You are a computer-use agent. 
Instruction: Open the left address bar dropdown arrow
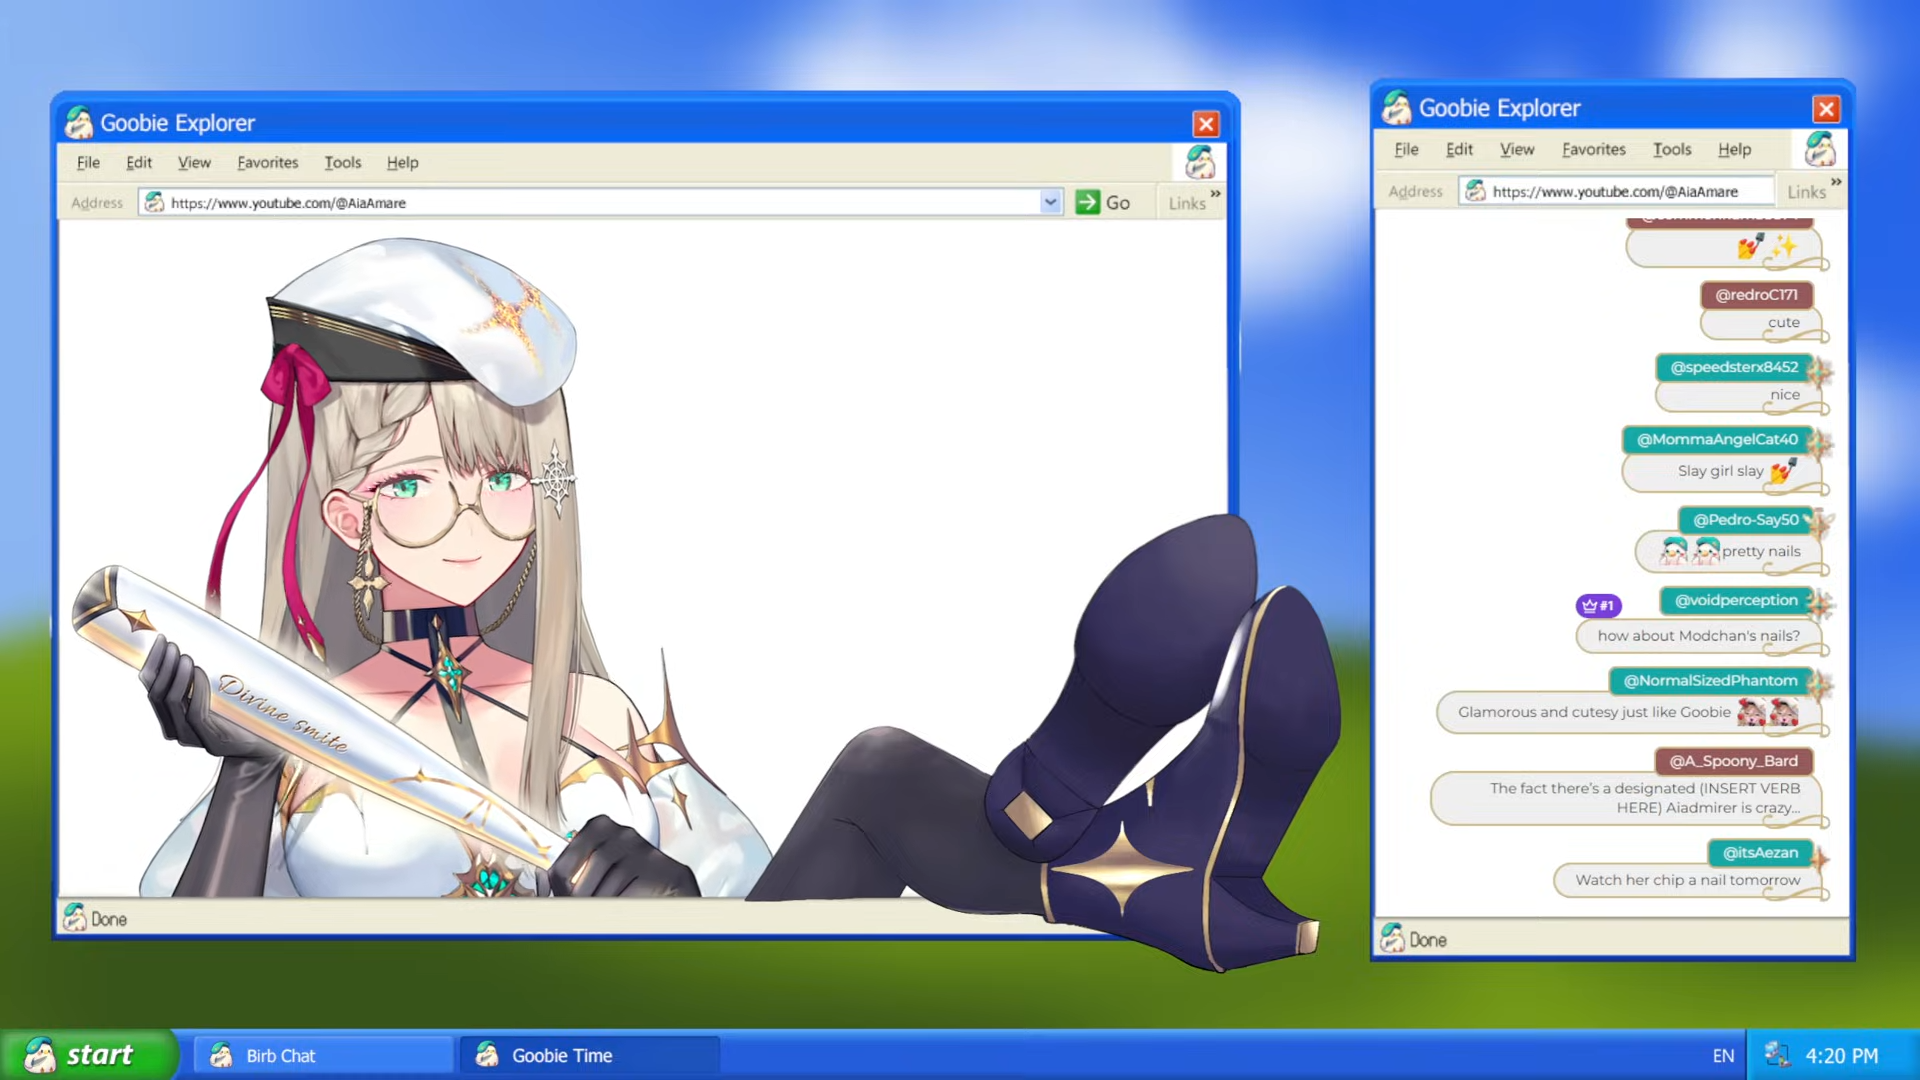pos(1050,203)
